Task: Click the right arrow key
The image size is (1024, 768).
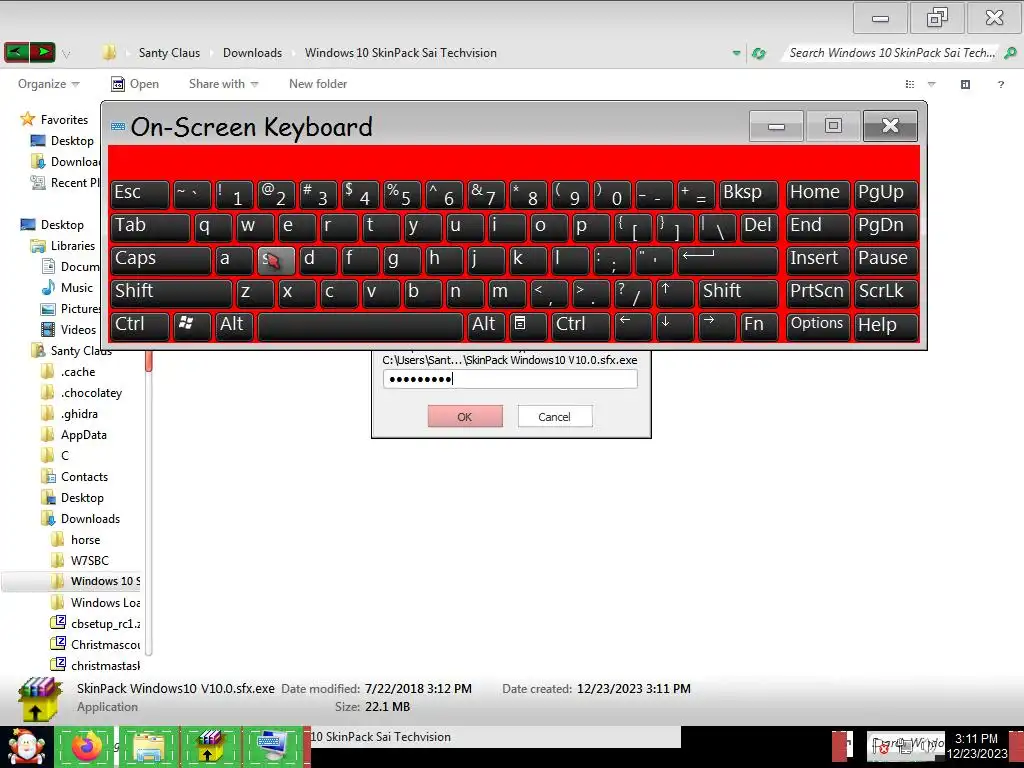Action: (x=717, y=326)
